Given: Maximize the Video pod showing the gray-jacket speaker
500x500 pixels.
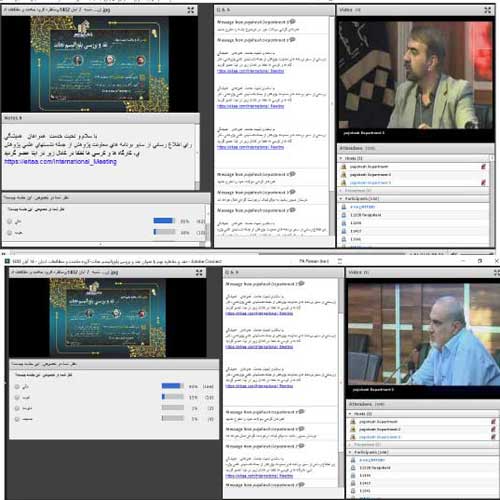Looking at the screenshot, I should point(487,10).
